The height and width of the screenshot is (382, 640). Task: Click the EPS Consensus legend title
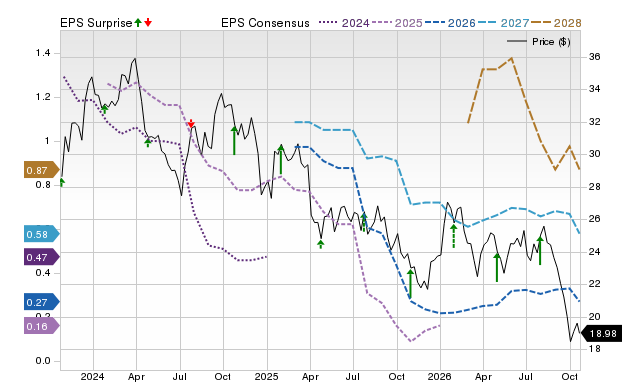(265, 23)
